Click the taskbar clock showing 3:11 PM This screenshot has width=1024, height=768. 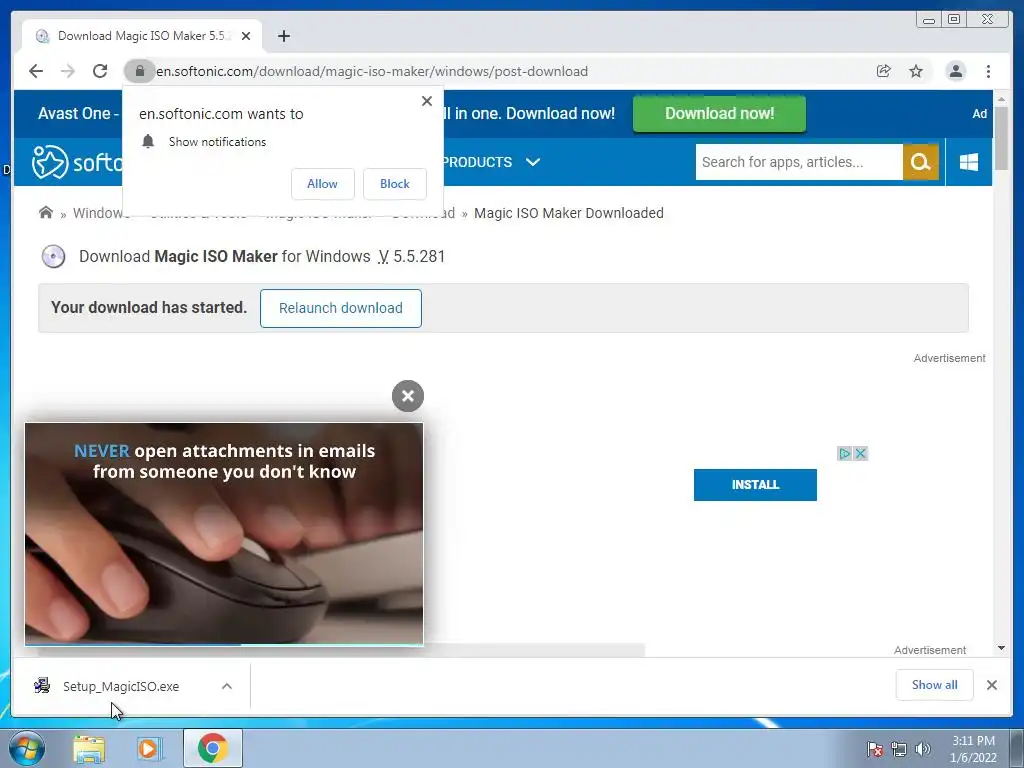click(973, 749)
